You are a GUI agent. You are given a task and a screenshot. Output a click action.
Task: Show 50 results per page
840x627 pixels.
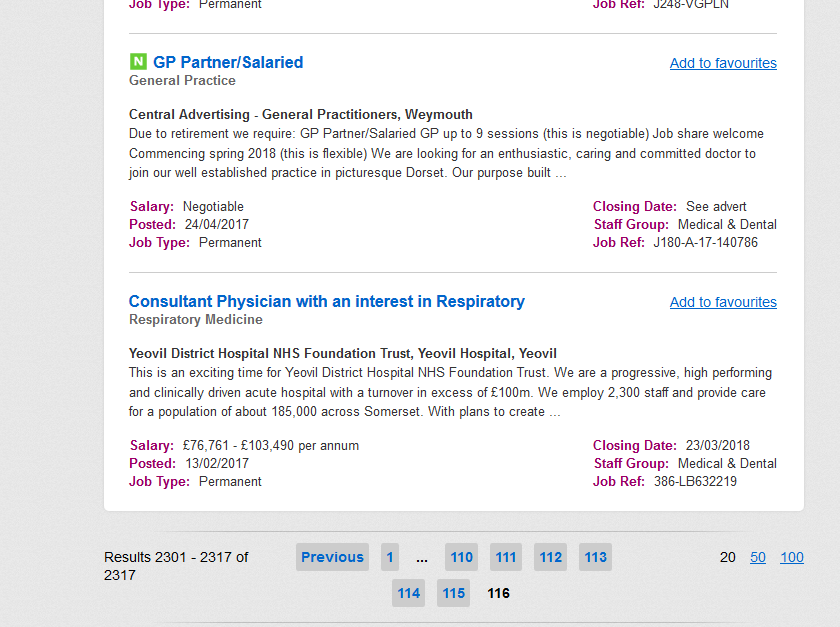pos(758,557)
